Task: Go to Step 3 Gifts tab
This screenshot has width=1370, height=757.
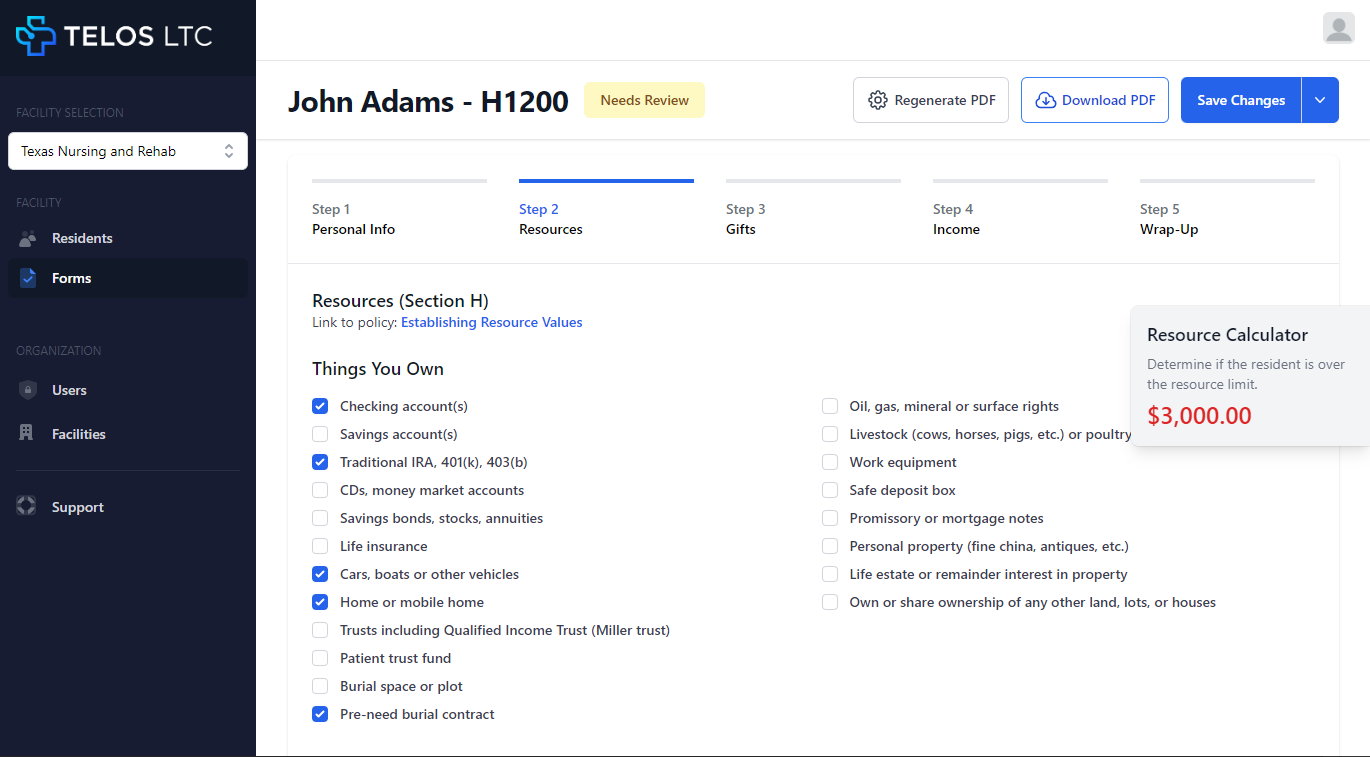Action: click(746, 219)
